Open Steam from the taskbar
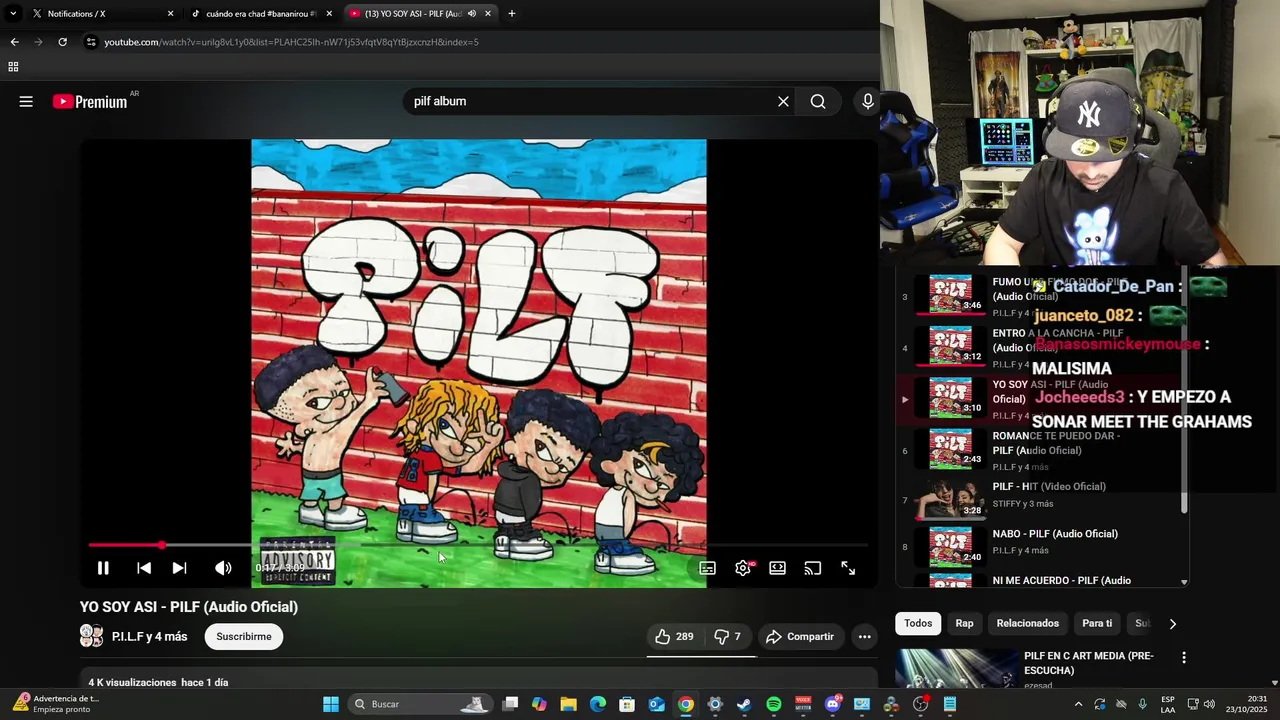Screen dimensions: 1280x720 (744, 704)
